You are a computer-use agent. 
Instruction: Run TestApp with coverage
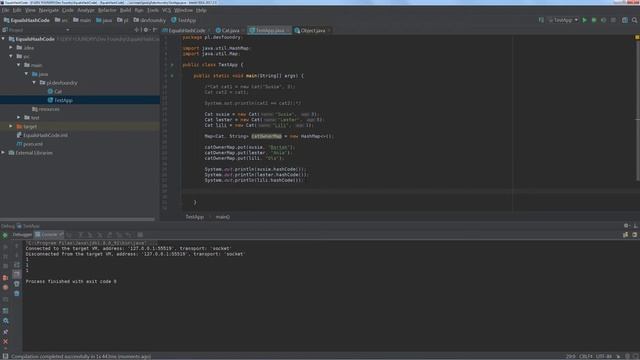(603, 20)
